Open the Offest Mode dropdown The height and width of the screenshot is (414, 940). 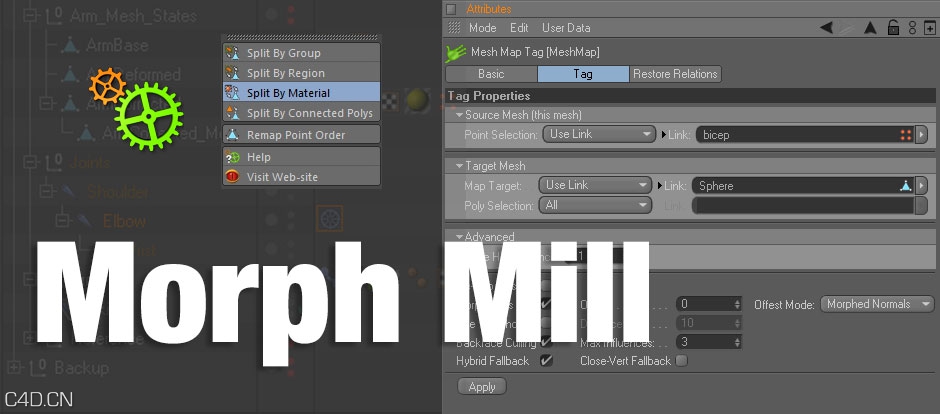(876, 304)
